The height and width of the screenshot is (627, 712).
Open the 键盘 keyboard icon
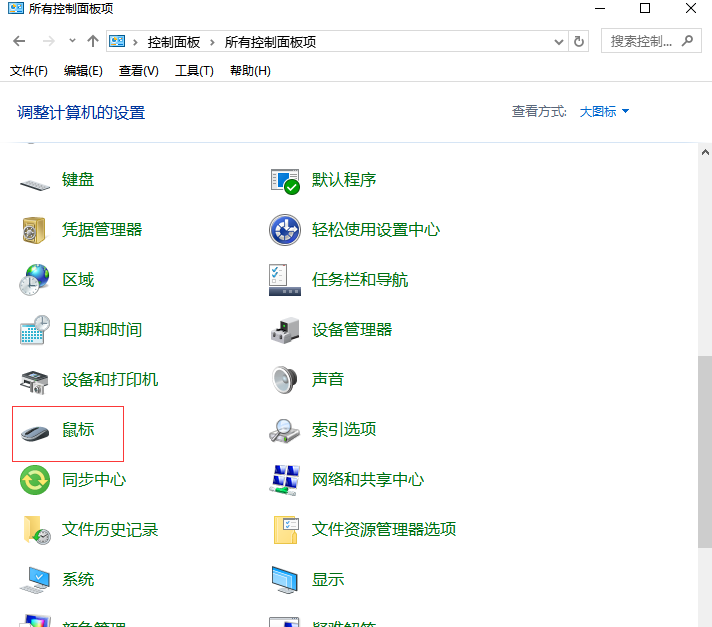point(35,185)
